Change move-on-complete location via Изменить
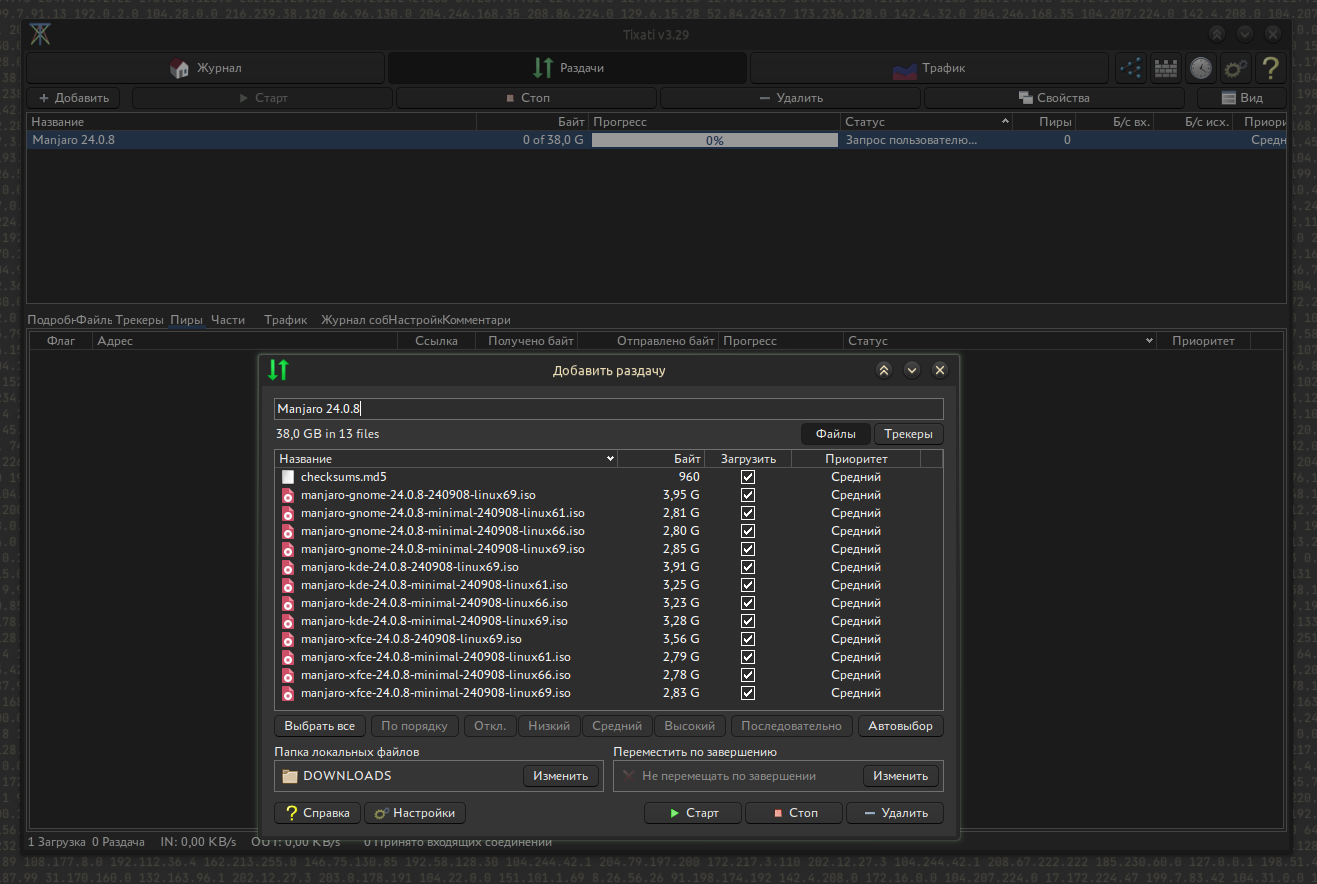1317x884 pixels. click(901, 776)
